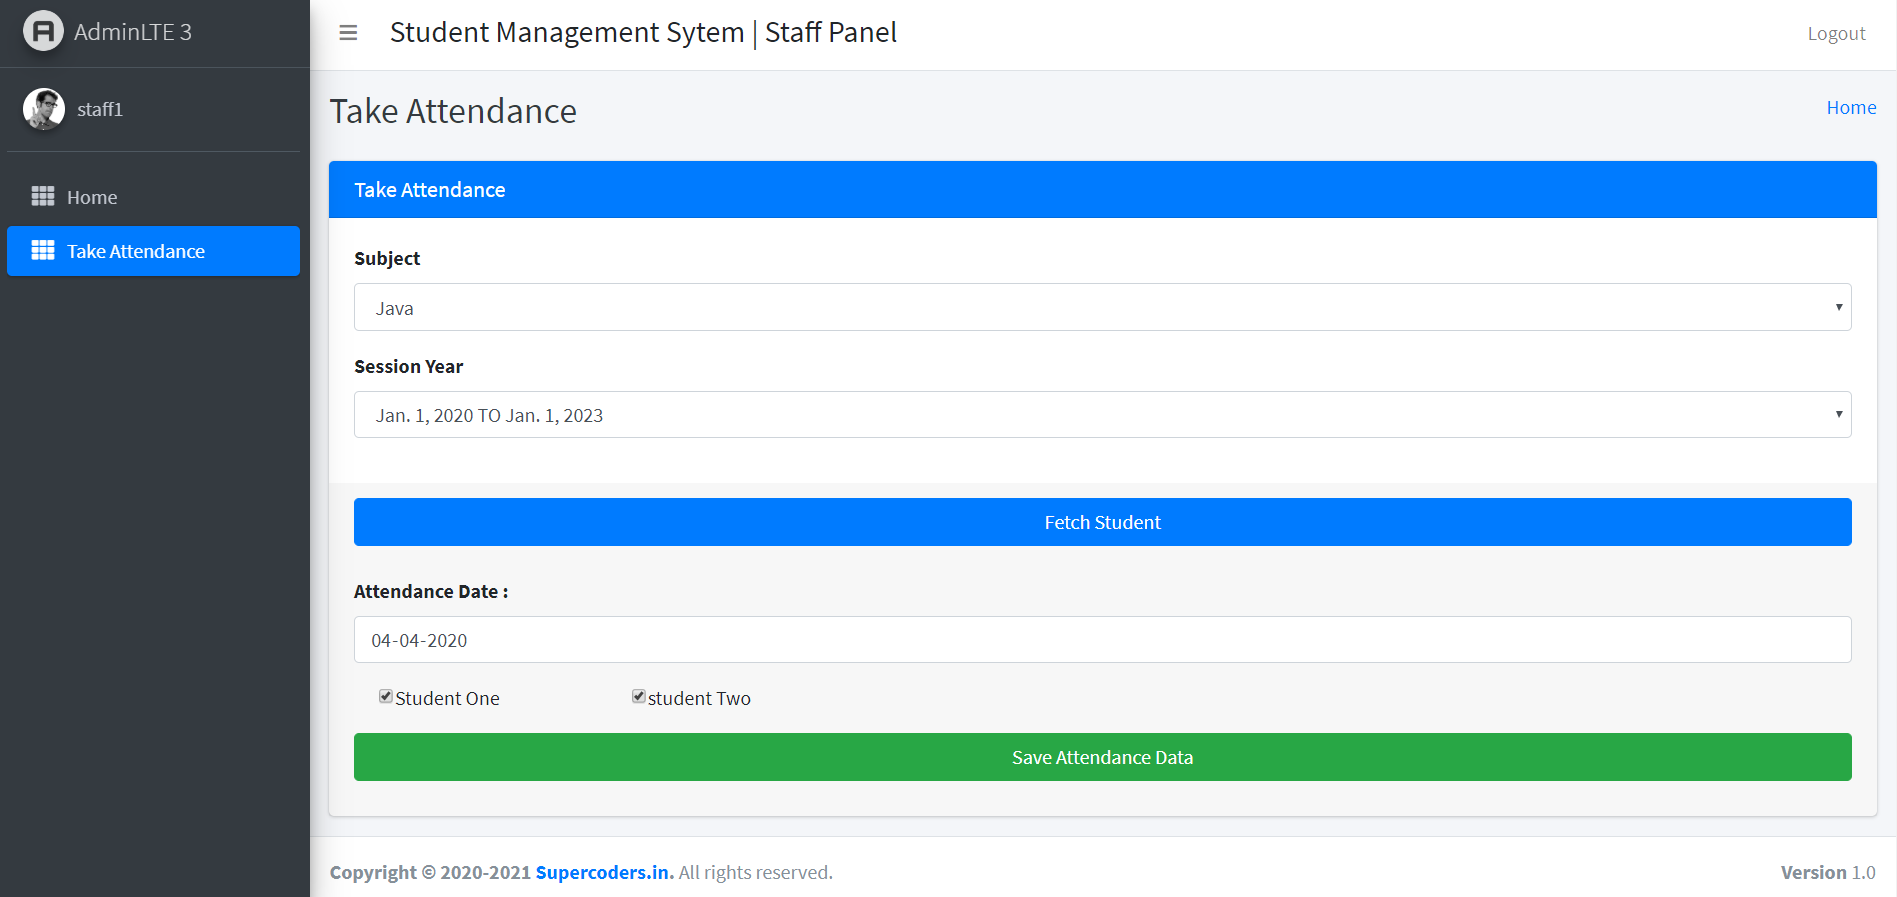This screenshot has width=1897, height=897.
Task: Click the Logout link
Action: coord(1836,34)
